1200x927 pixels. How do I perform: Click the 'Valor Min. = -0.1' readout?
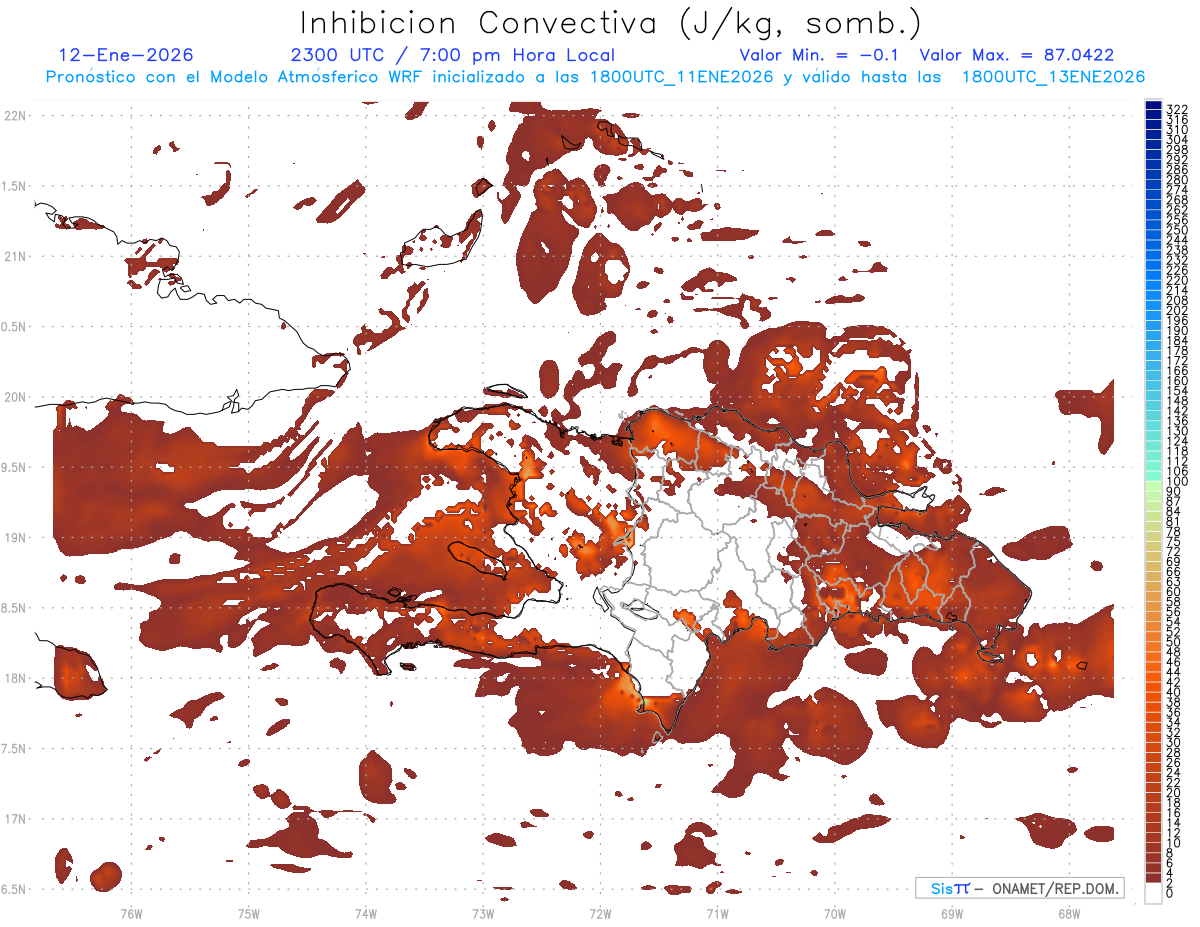pyautogui.click(x=820, y=55)
